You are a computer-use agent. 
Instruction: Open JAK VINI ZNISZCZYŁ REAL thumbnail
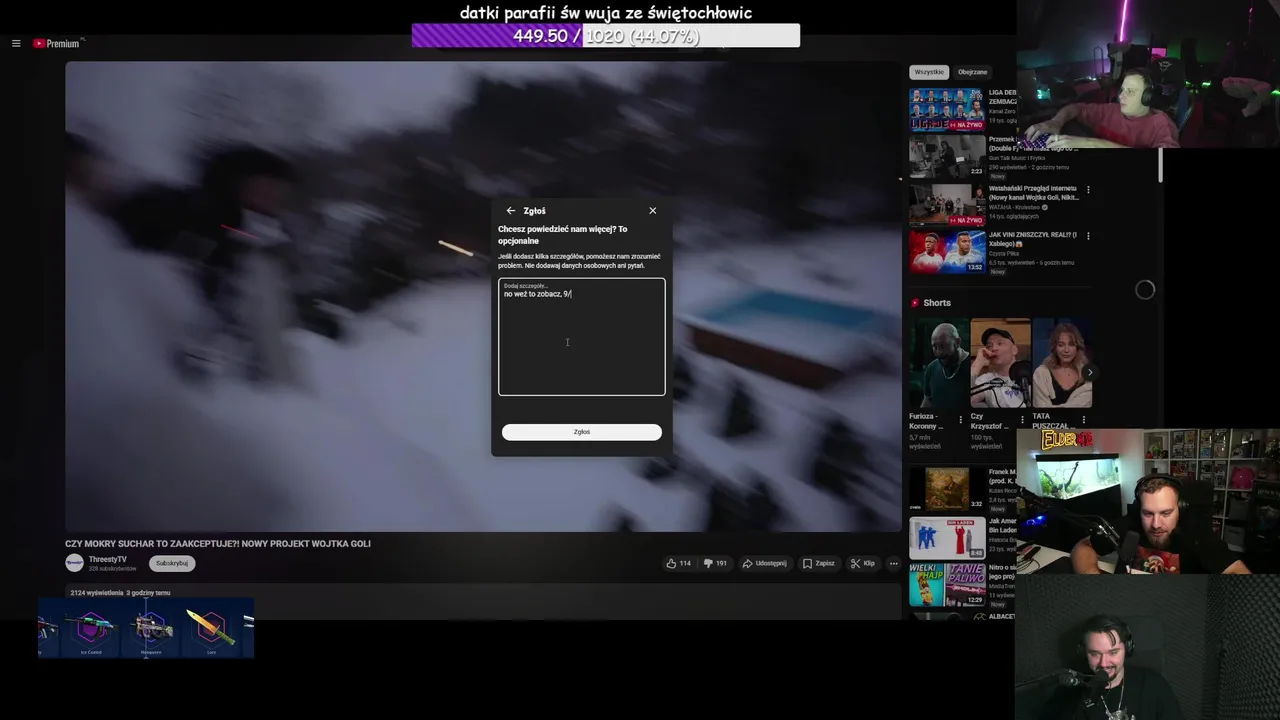(947, 252)
